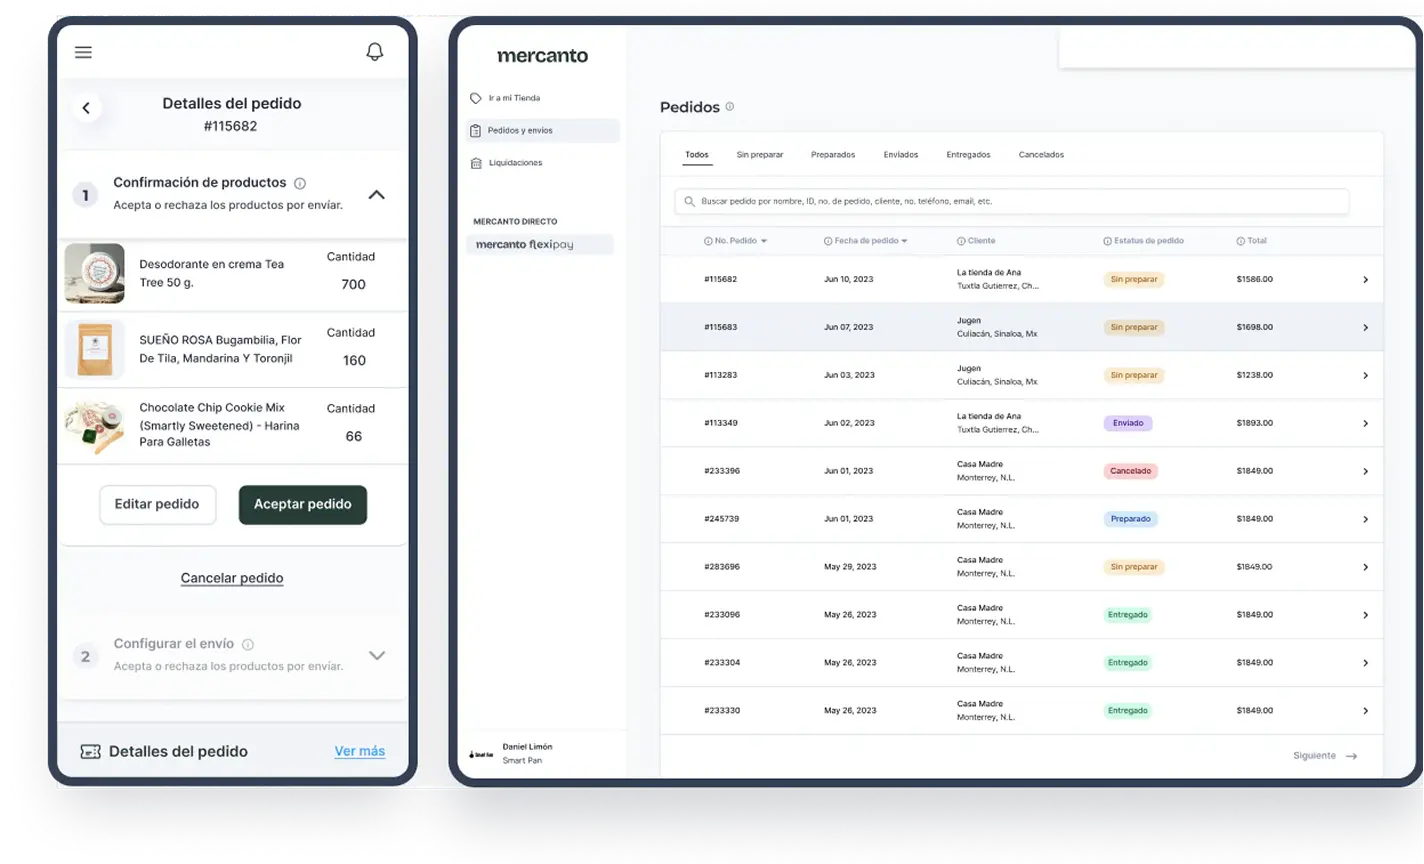The height and width of the screenshot is (864, 1424).
Task: Sort by No. Pedido column
Action: pos(736,241)
